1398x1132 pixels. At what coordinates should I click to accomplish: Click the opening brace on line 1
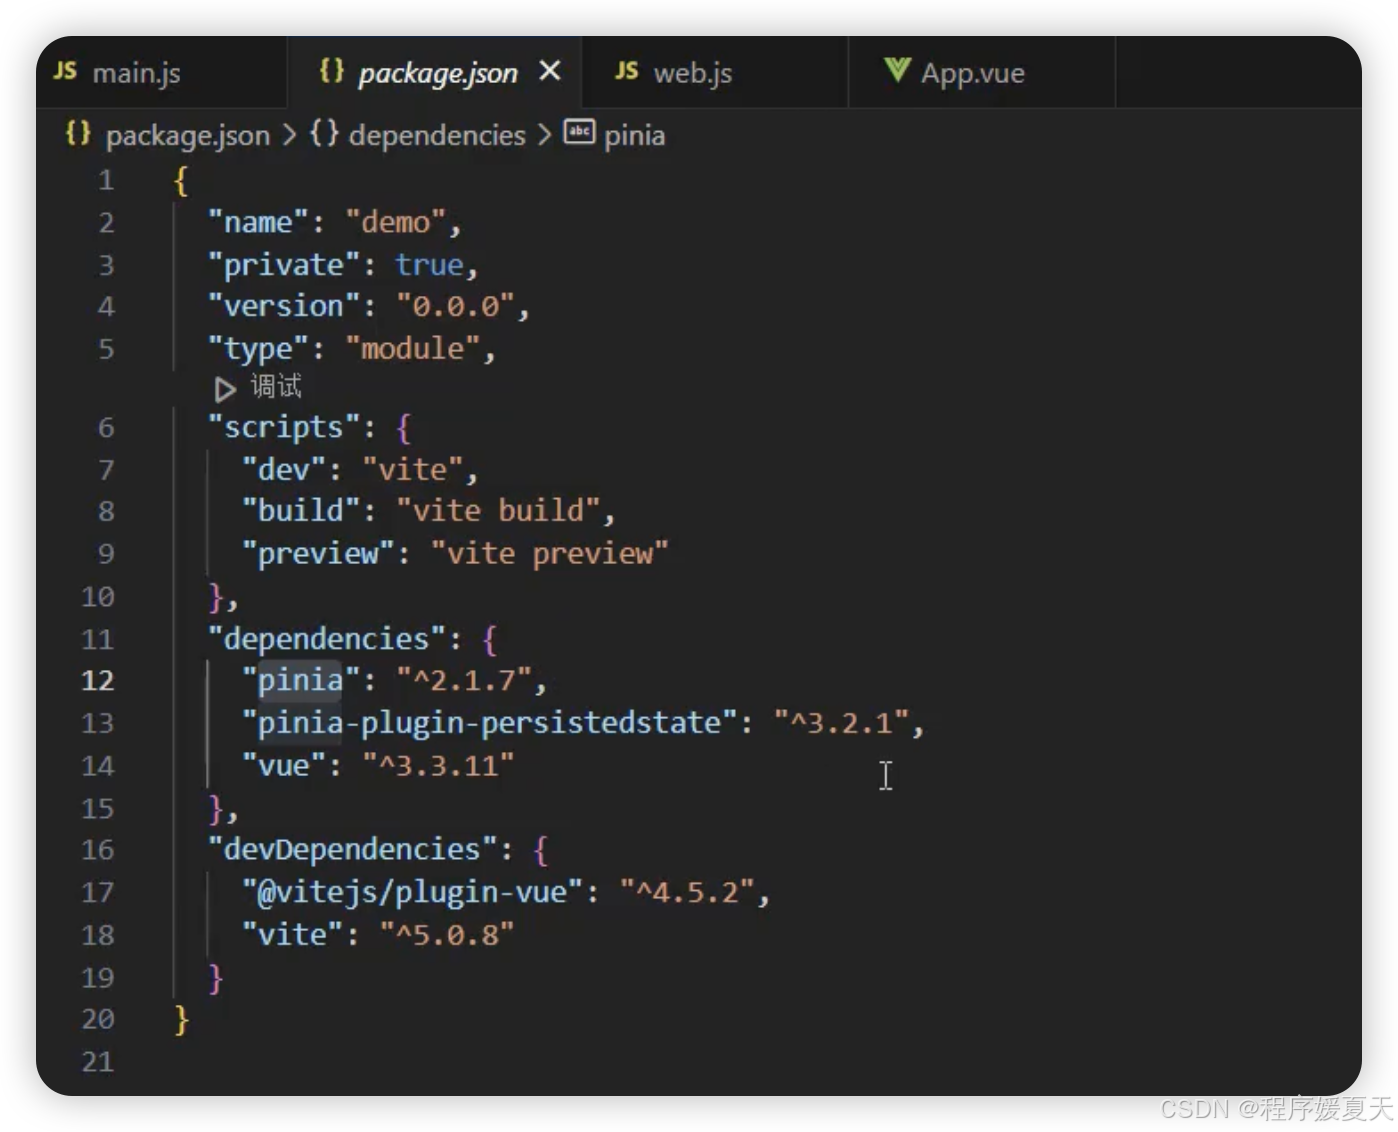180,181
